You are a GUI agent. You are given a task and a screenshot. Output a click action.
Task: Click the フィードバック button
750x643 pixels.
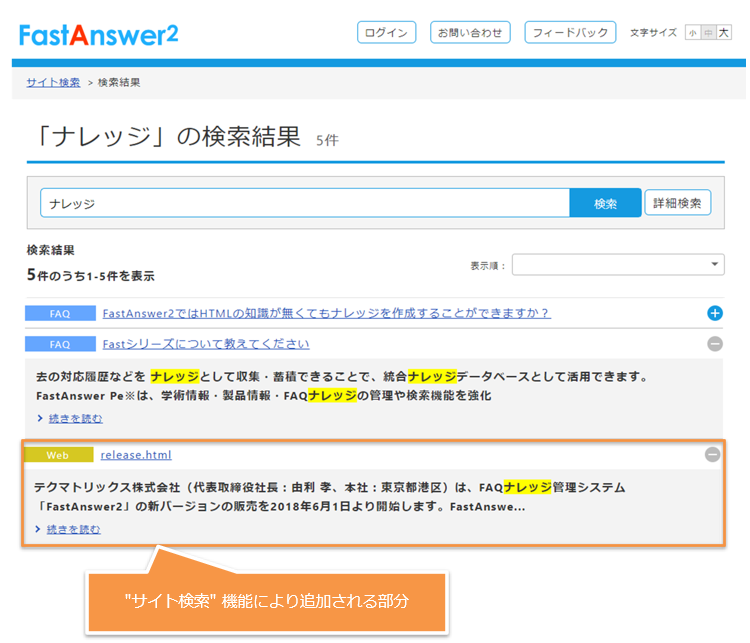(570, 33)
